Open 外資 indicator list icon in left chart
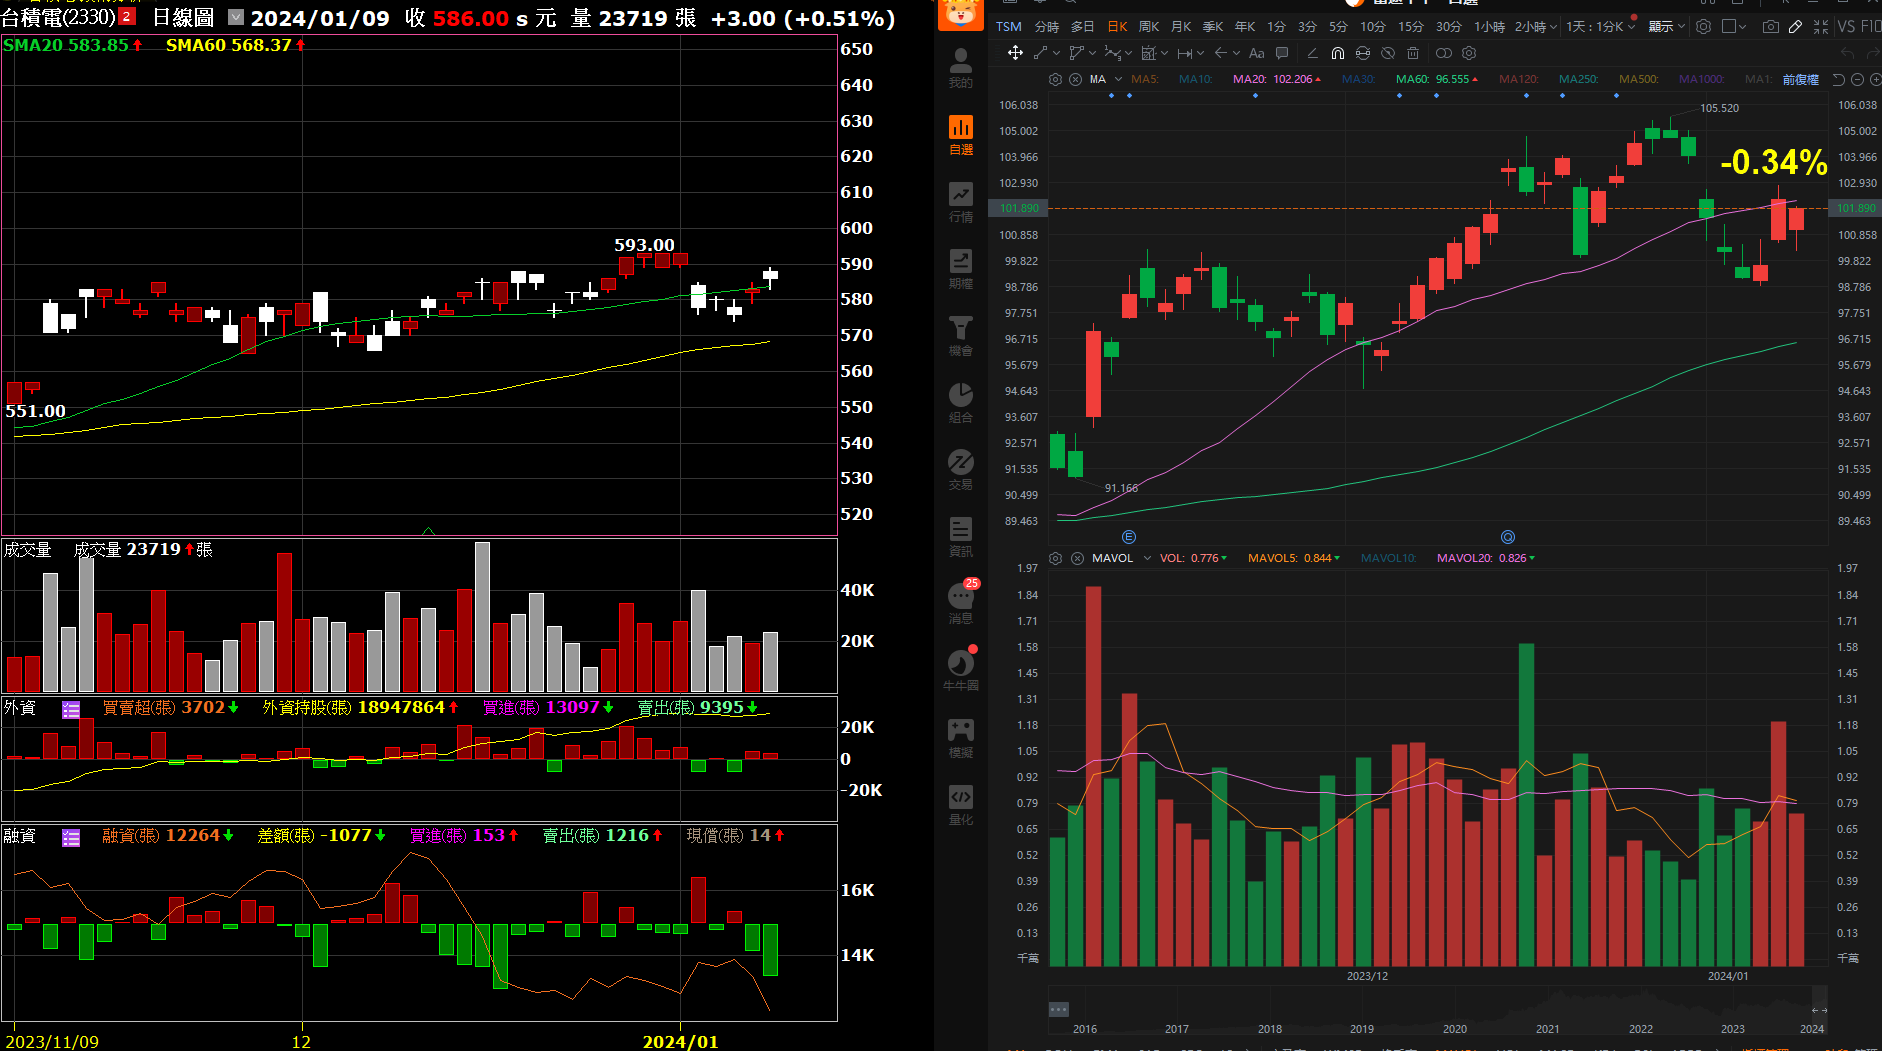This screenshot has height=1051, width=1882. pos(71,709)
